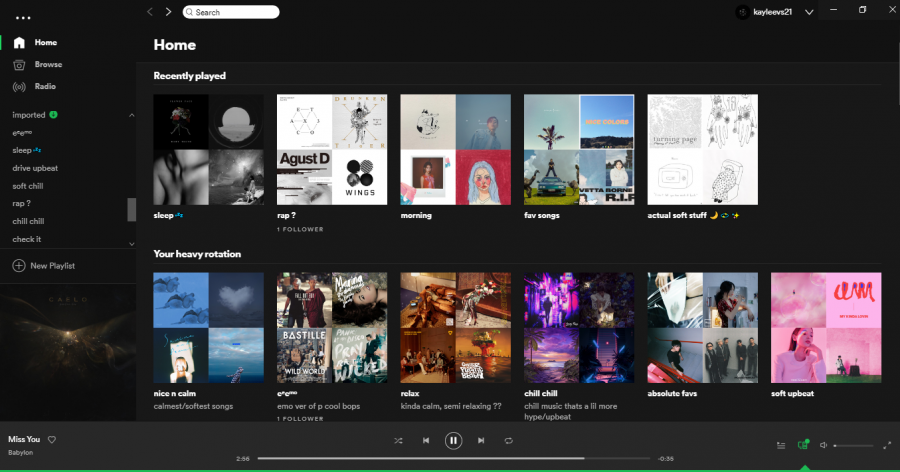
Task: Open the Miss You song title link
Action: 24,439
